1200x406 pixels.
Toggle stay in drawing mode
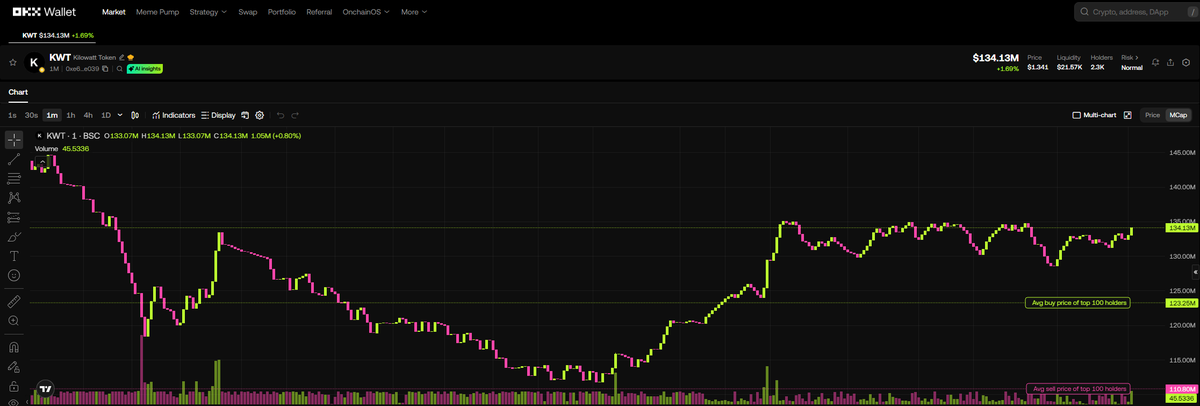(x=14, y=367)
